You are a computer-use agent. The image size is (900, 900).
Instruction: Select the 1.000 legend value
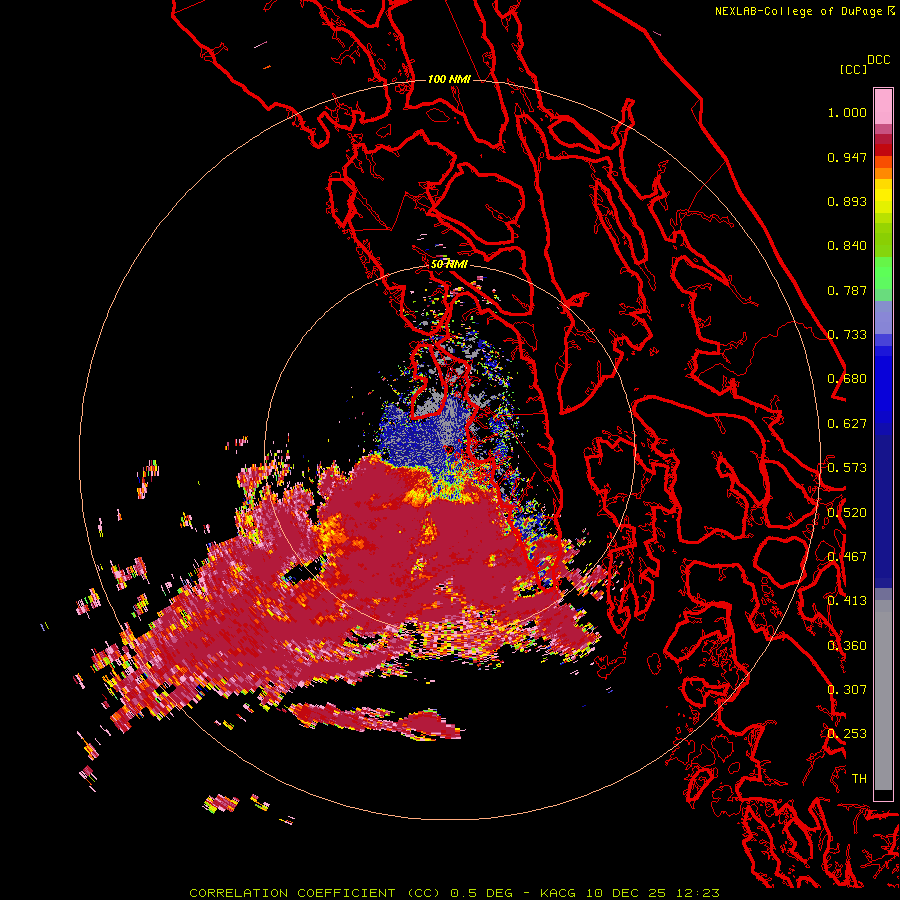click(x=847, y=112)
